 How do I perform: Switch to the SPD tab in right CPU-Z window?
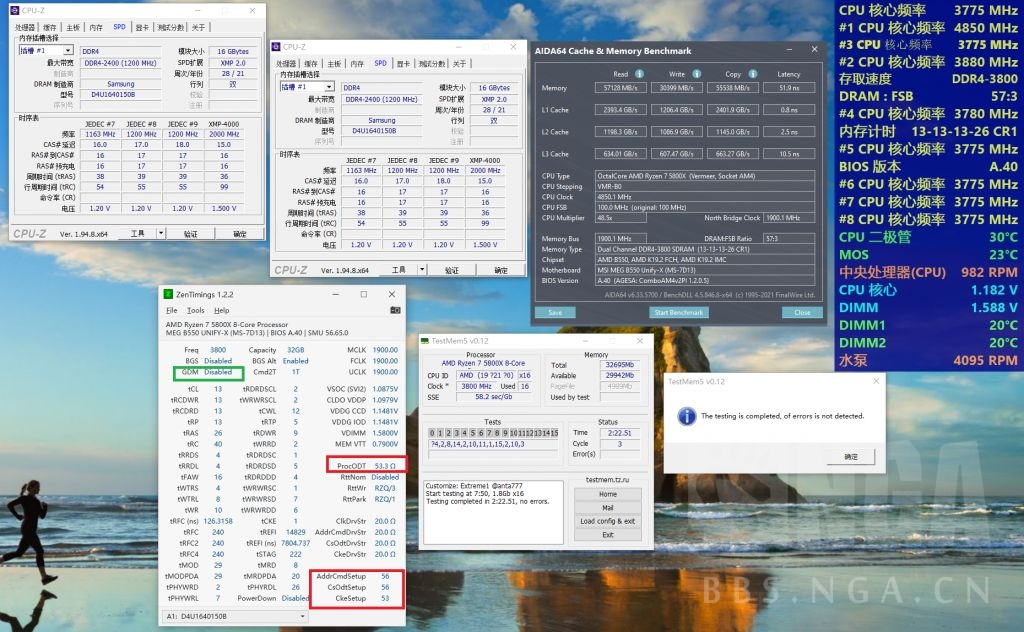pos(380,63)
